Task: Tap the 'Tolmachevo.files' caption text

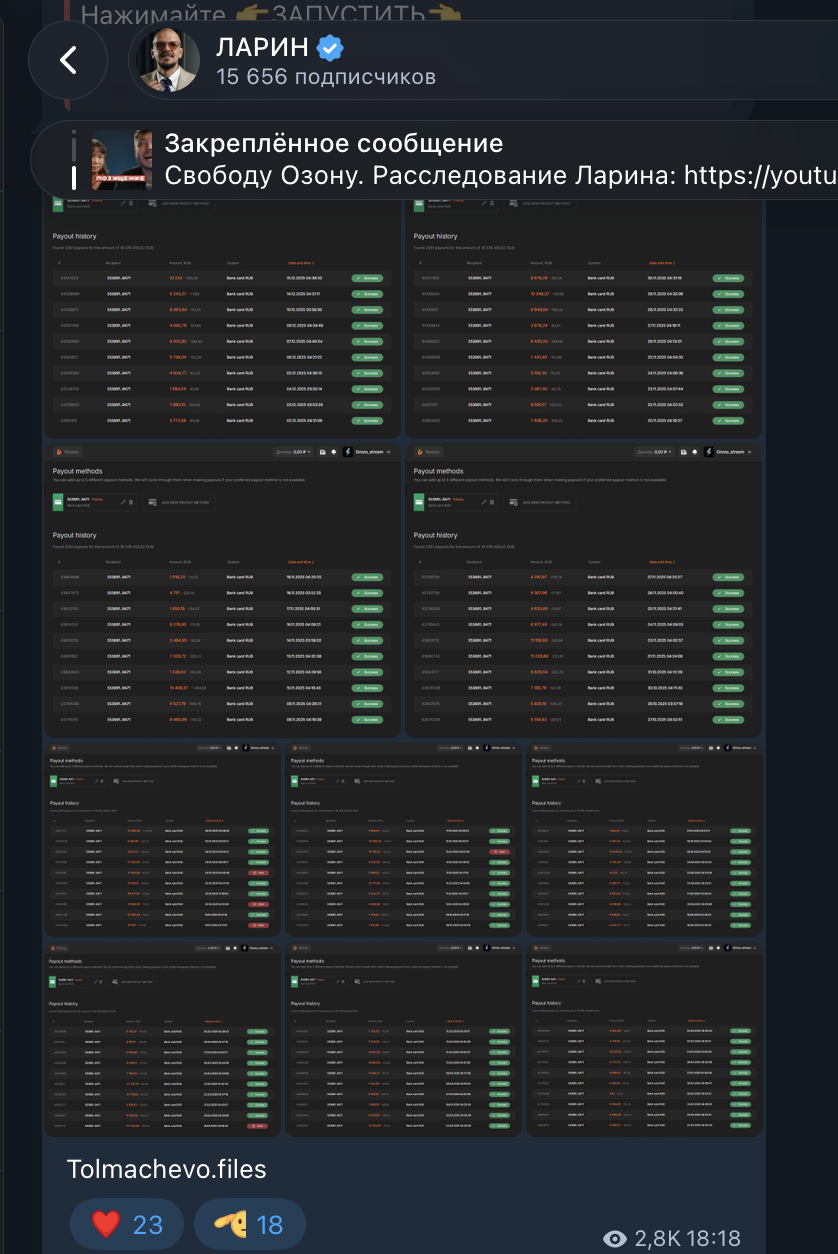Action: pos(166,1169)
